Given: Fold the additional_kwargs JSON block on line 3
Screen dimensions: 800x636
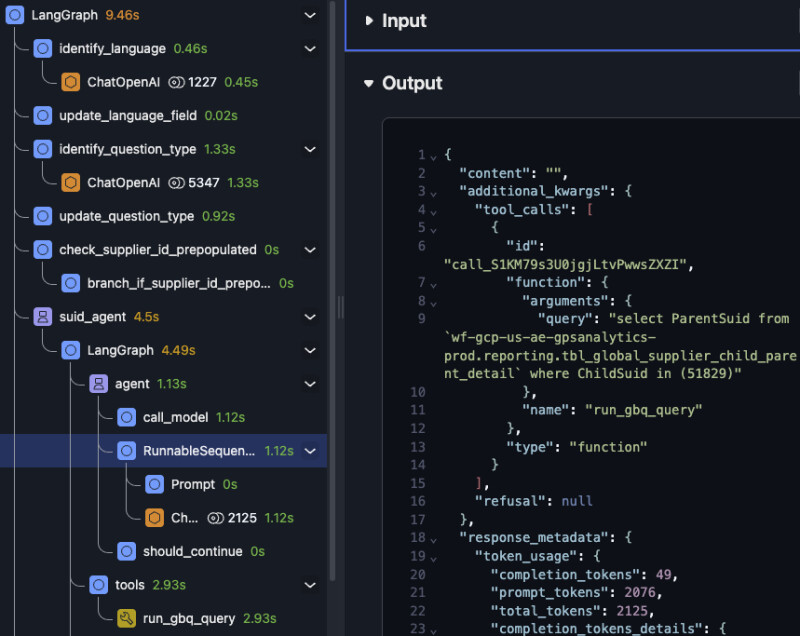Looking at the screenshot, I should coord(433,190).
